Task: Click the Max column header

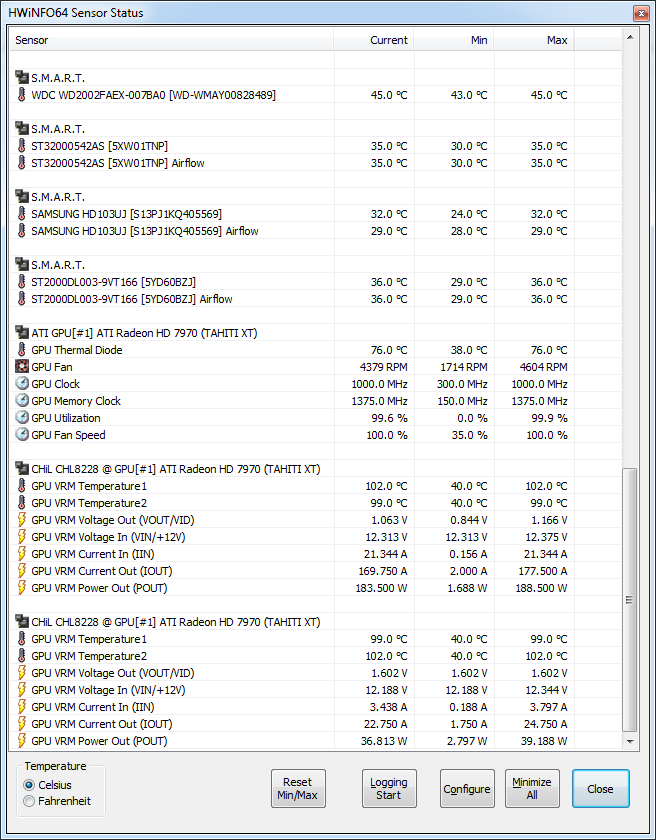Action: (534, 40)
